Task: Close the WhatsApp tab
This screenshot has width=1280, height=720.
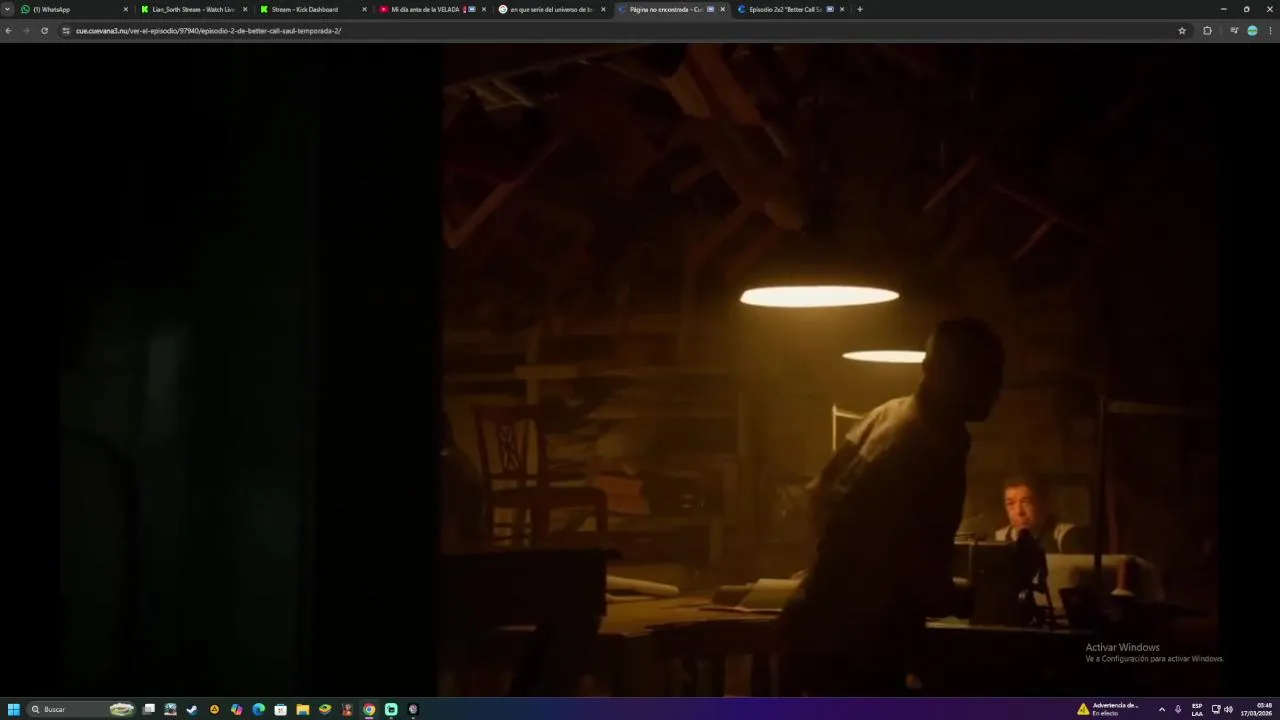Action: click(x=126, y=9)
